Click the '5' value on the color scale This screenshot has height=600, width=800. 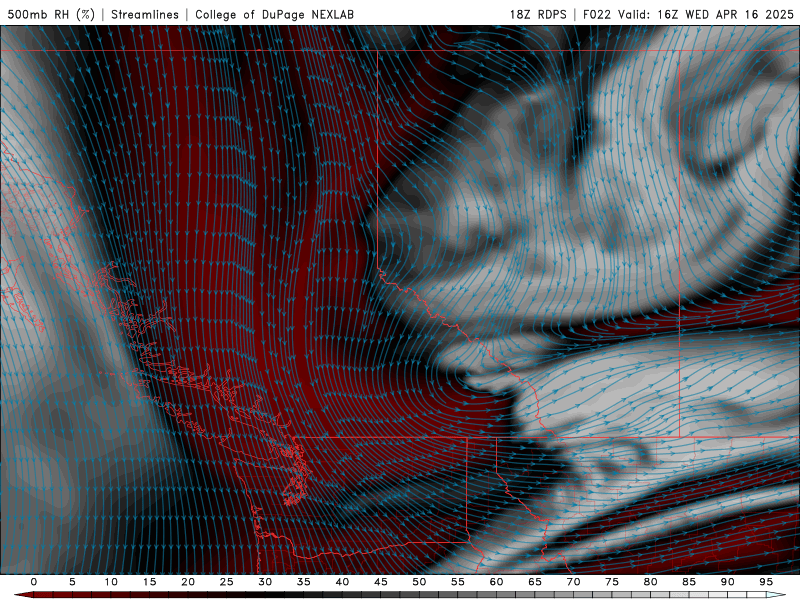coord(72,582)
